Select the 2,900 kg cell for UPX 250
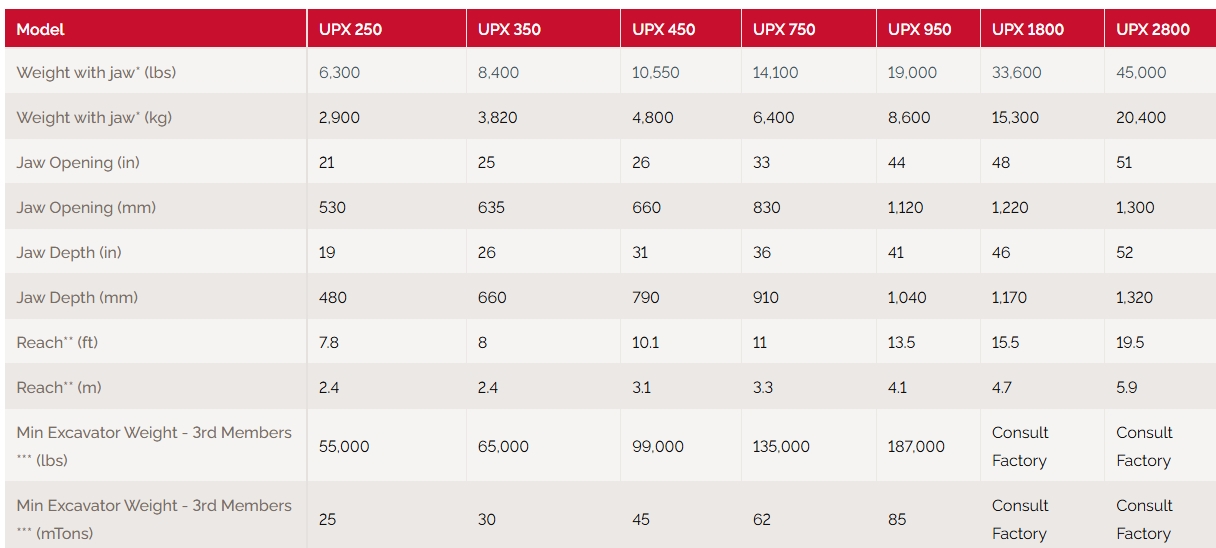This screenshot has height=548, width=1216. (x=339, y=118)
